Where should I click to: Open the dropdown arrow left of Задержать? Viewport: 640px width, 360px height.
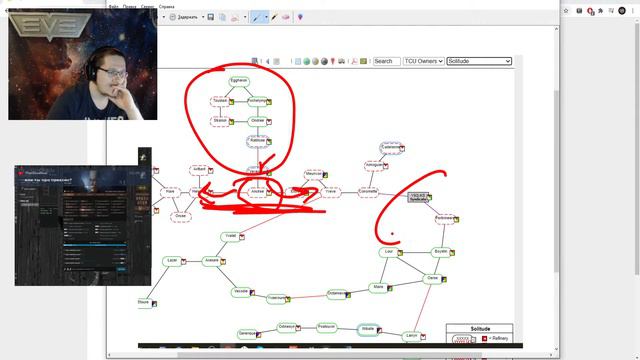pyautogui.click(x=164, y=17)
